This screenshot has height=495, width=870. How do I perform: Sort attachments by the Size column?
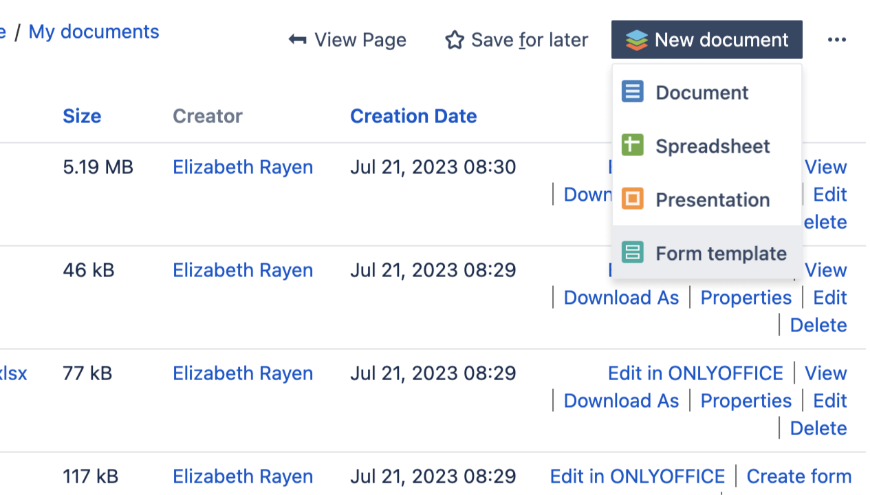(x=82, y=116)
